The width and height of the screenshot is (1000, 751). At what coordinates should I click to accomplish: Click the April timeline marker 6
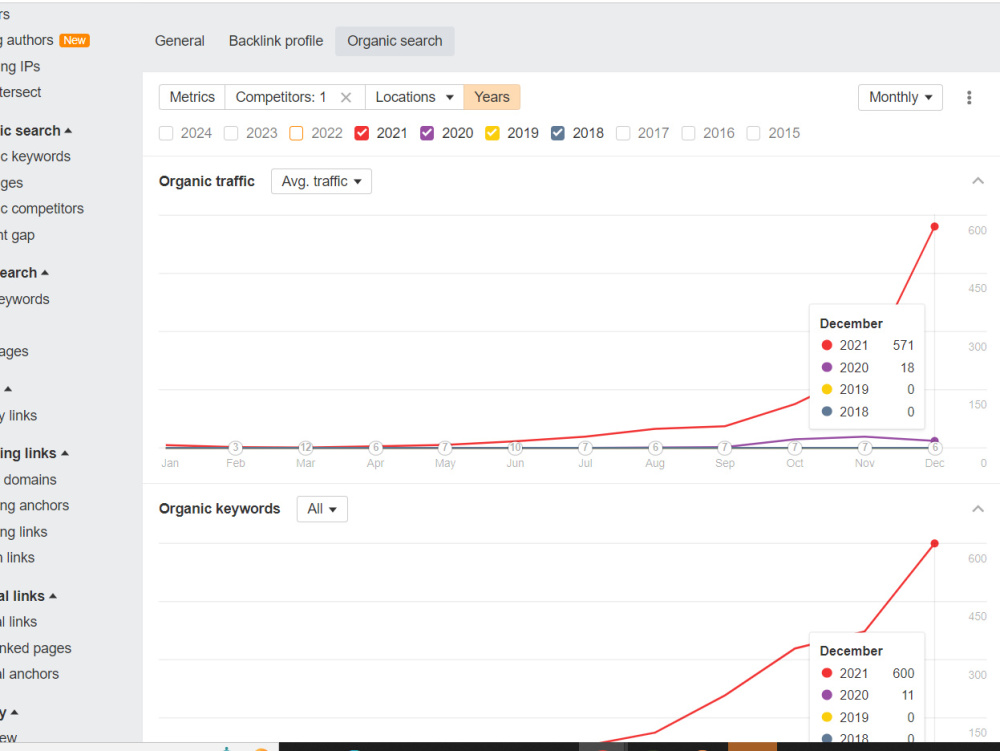(376, 448)
